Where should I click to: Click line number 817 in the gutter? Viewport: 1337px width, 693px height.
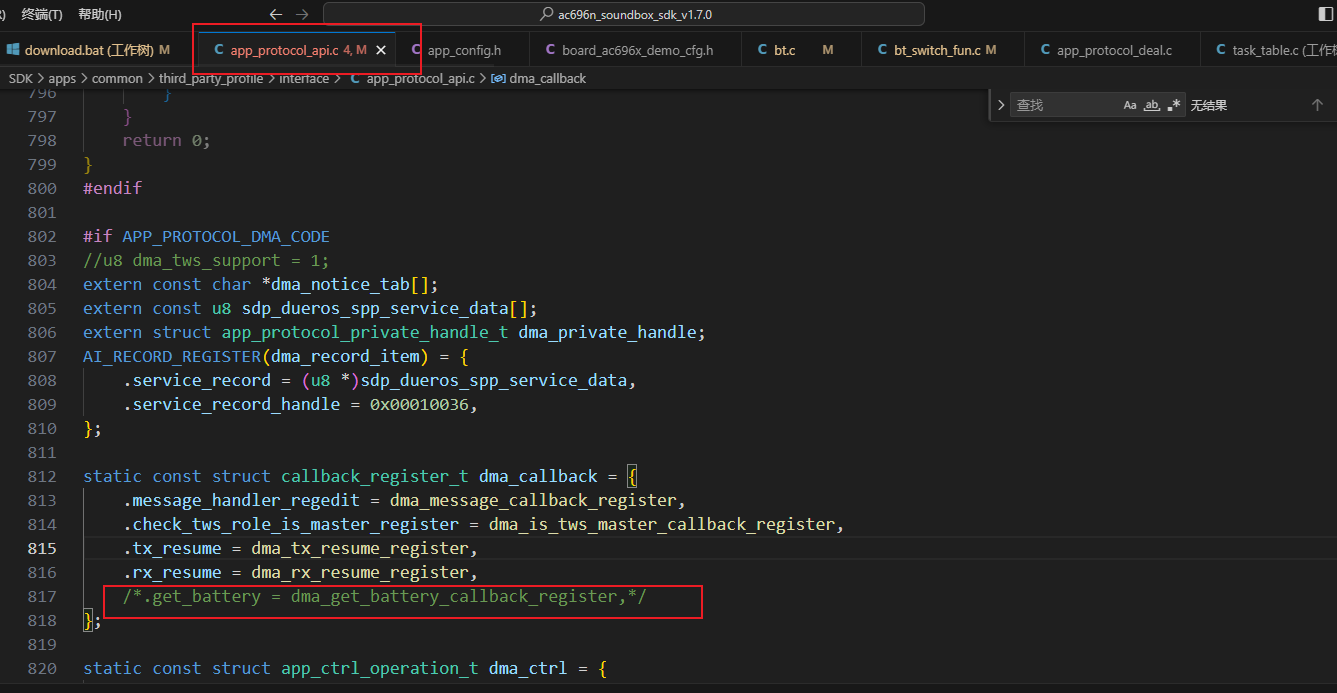[42, 596]
